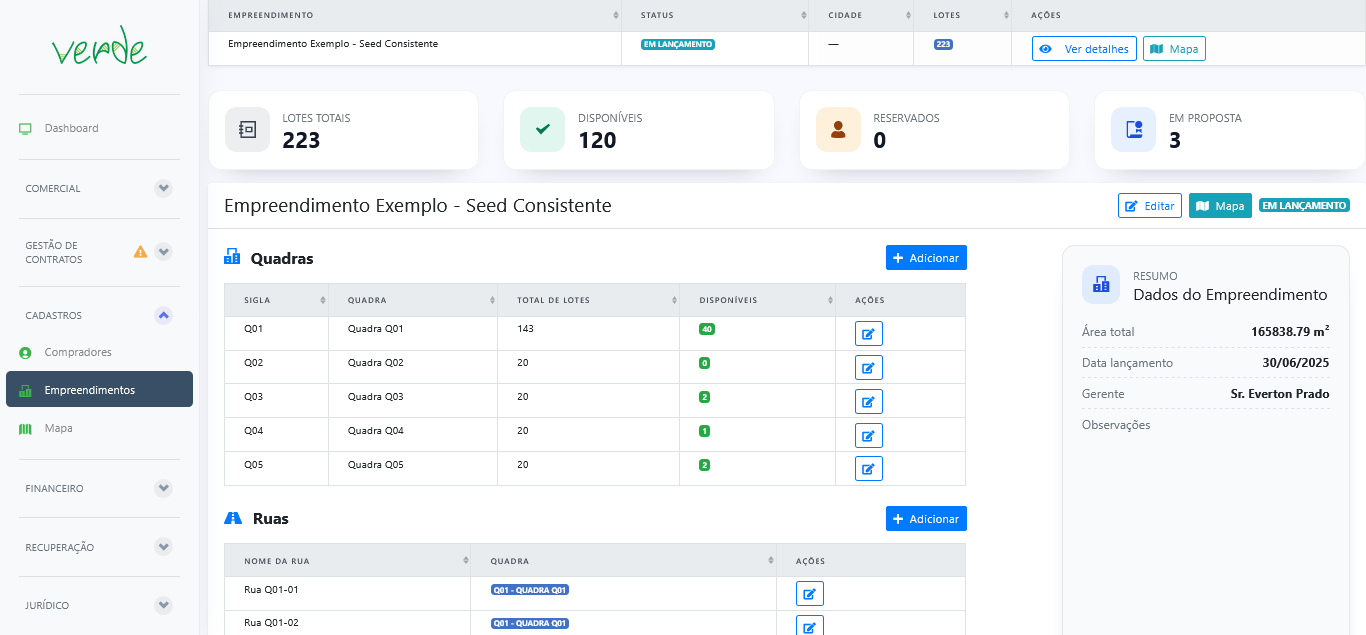
Task: Click edit icon for Quadra Q01 row
Action: click(x=868, y=334)
